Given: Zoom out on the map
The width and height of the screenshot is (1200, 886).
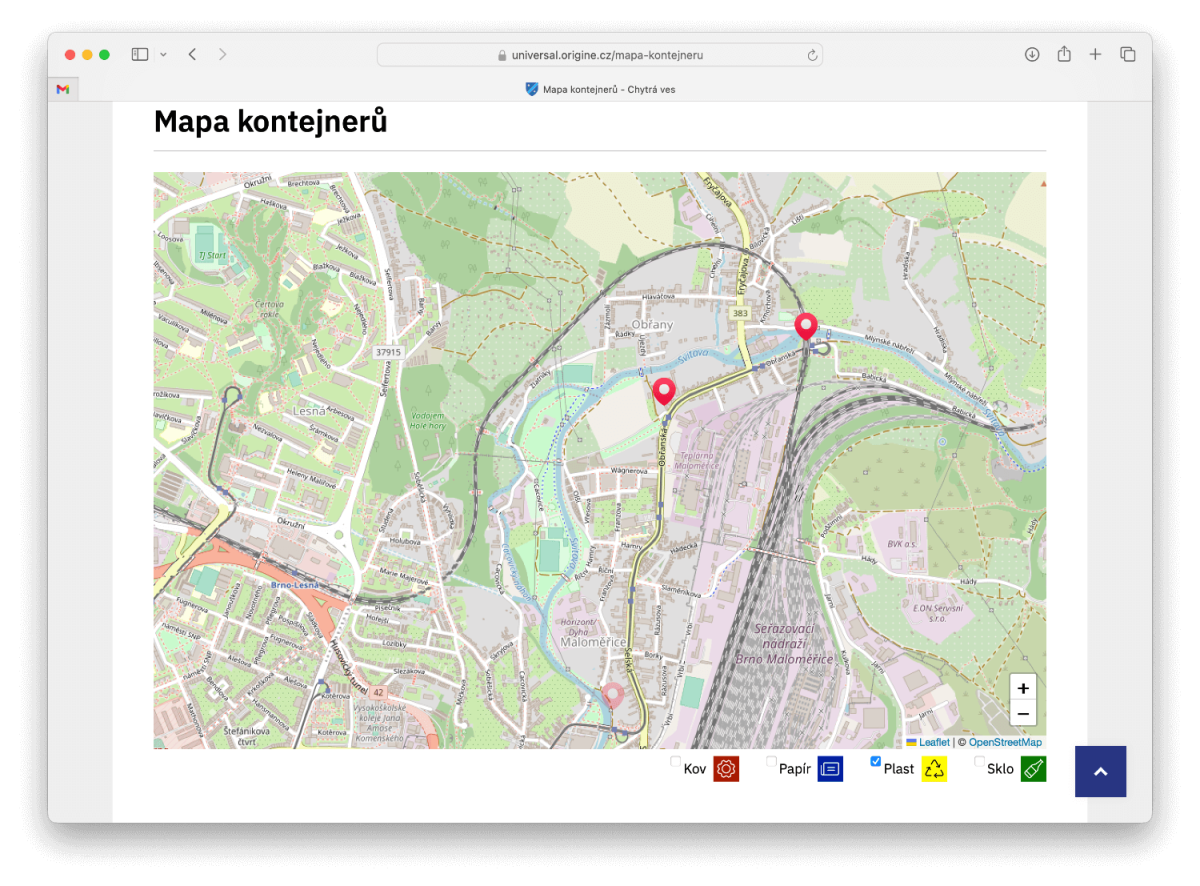Looking at the screenshot, I should coord(1023,713).
